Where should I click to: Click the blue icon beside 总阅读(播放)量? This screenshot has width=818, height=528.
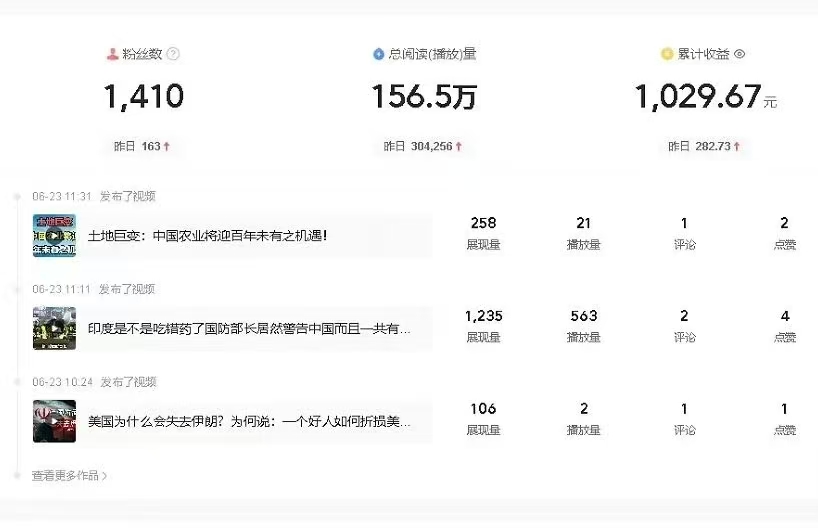(379, 54)
